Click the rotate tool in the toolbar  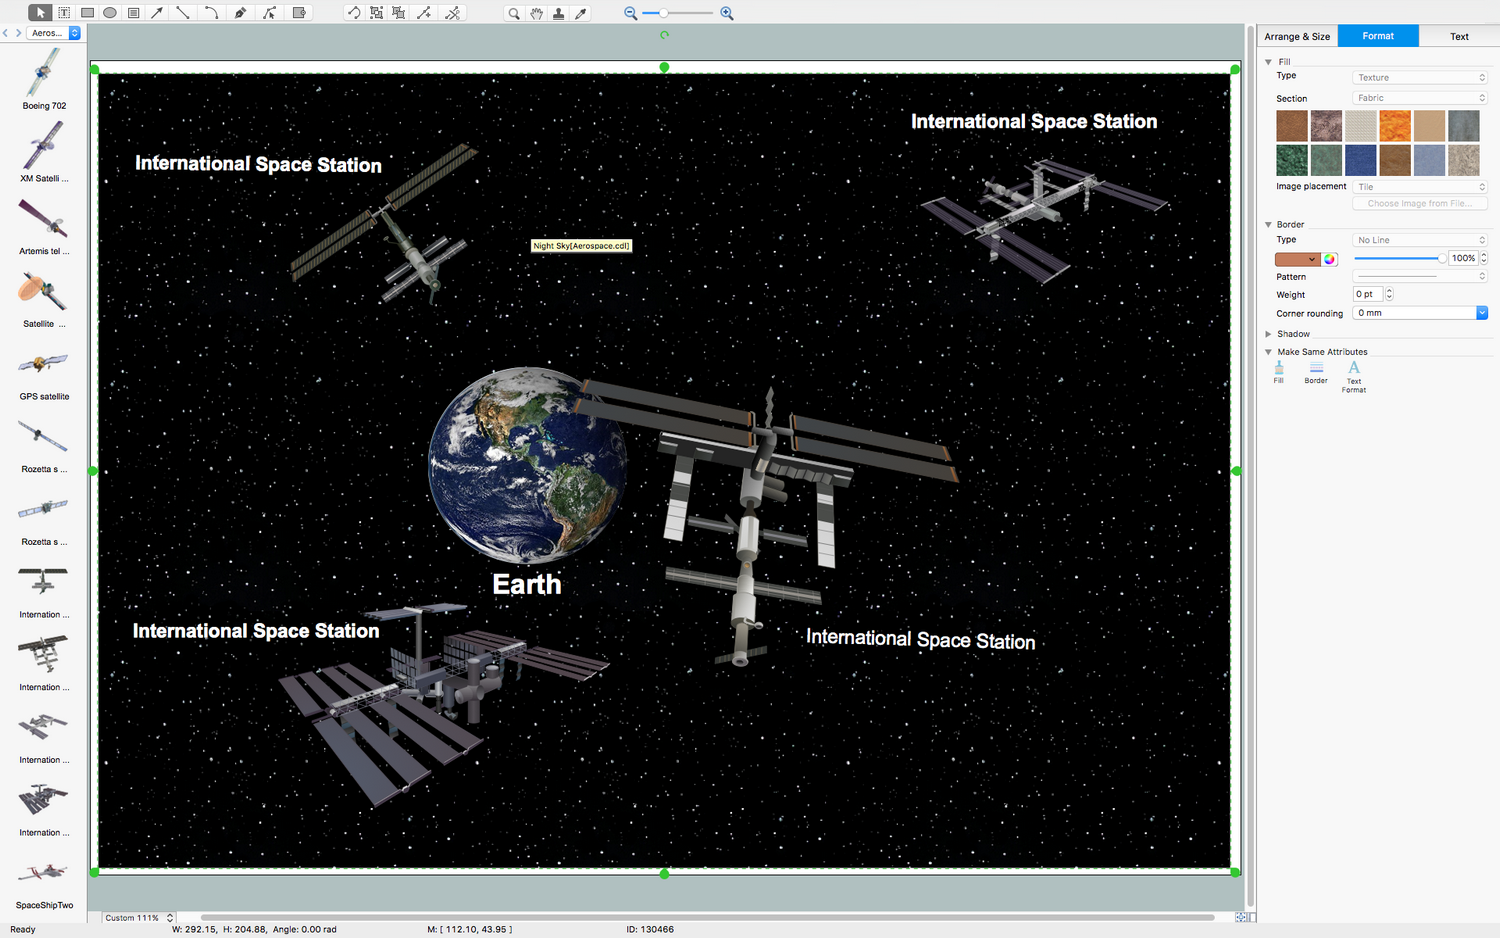tap(353, 13)
